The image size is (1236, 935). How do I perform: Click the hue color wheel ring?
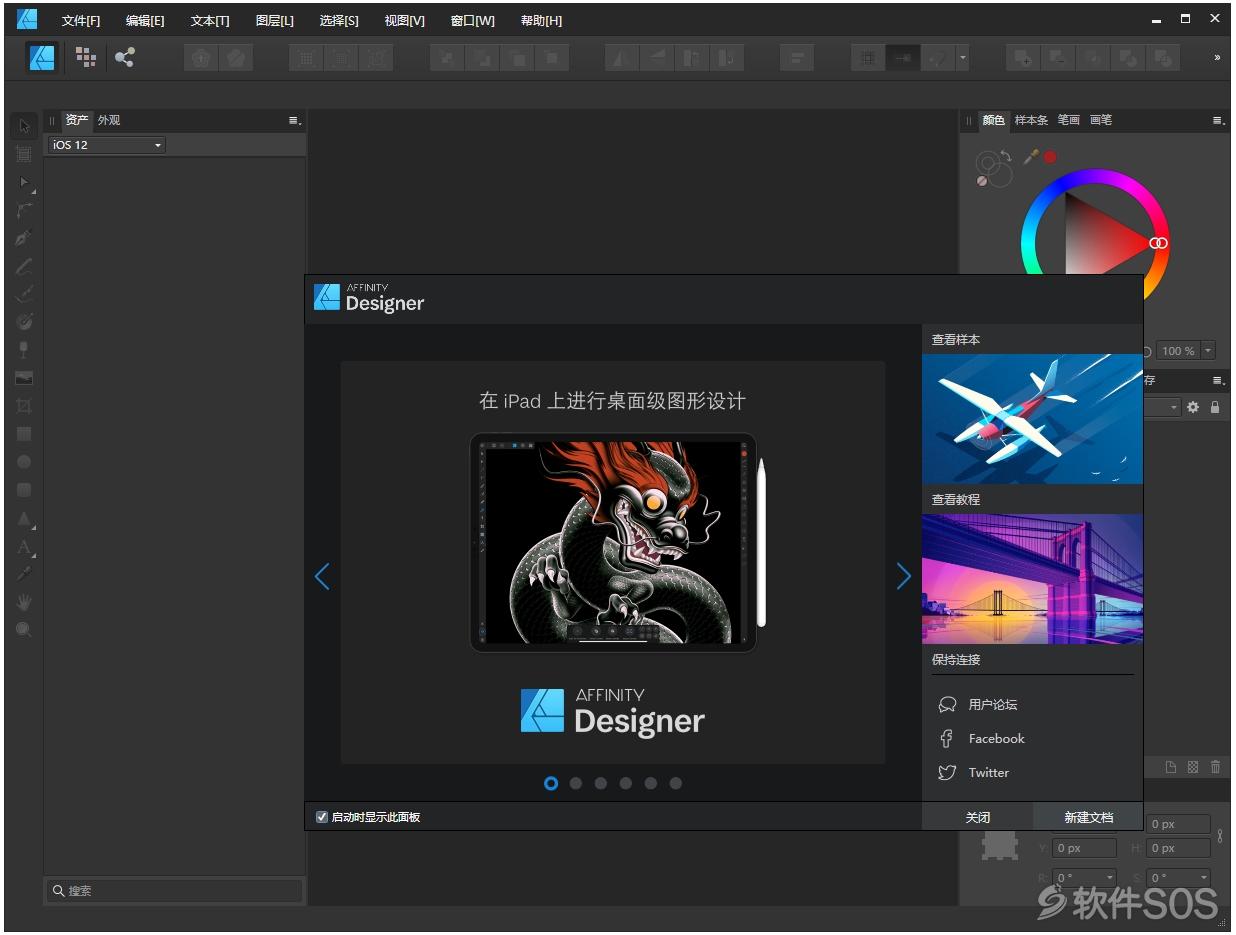(1095, 178)
